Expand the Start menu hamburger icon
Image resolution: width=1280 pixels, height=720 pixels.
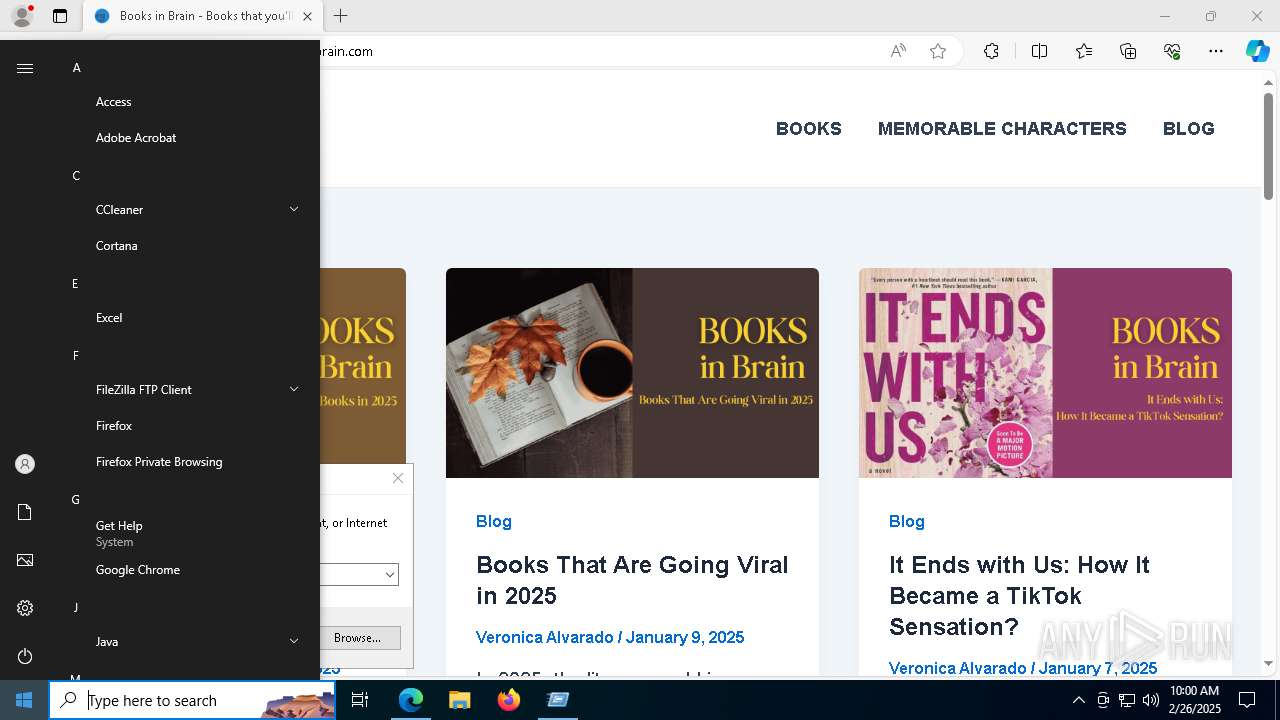[25, 68]
